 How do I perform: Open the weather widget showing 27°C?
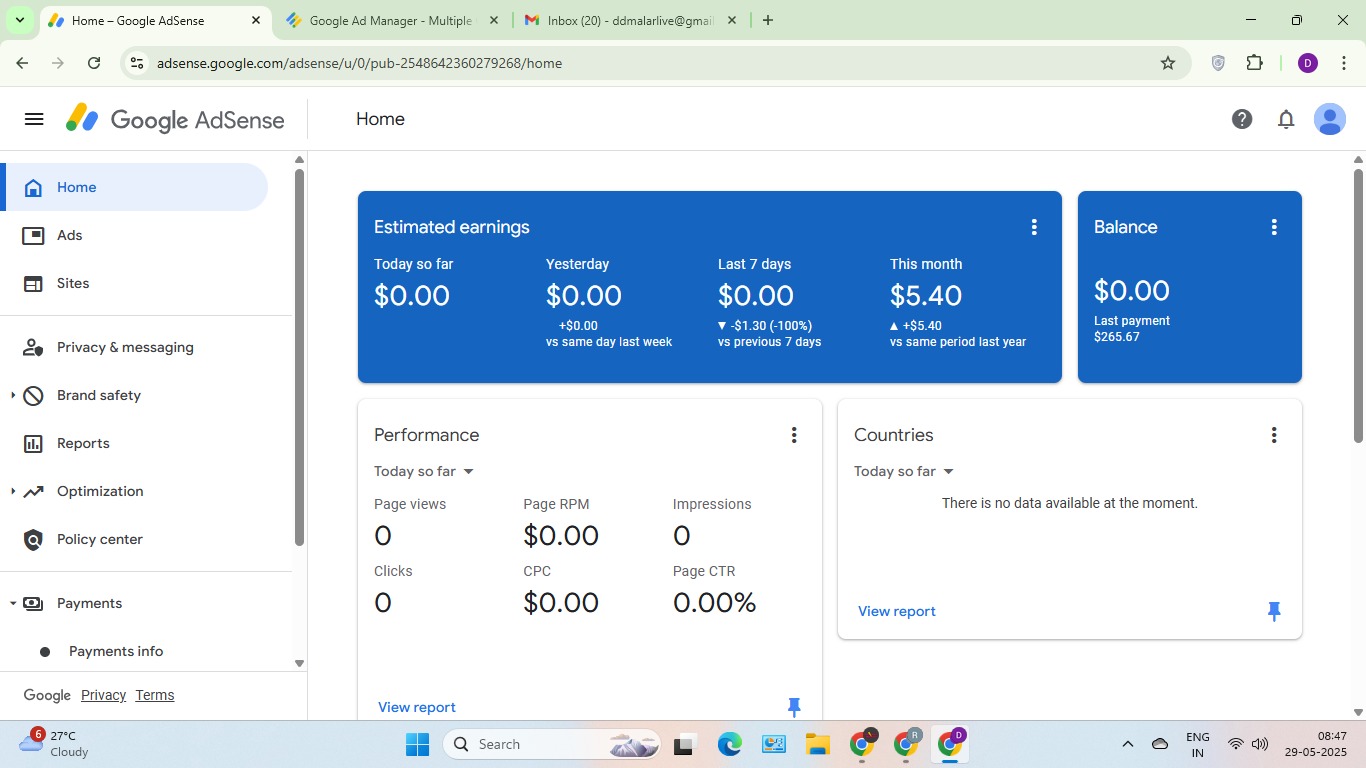[x=55, y=743]
